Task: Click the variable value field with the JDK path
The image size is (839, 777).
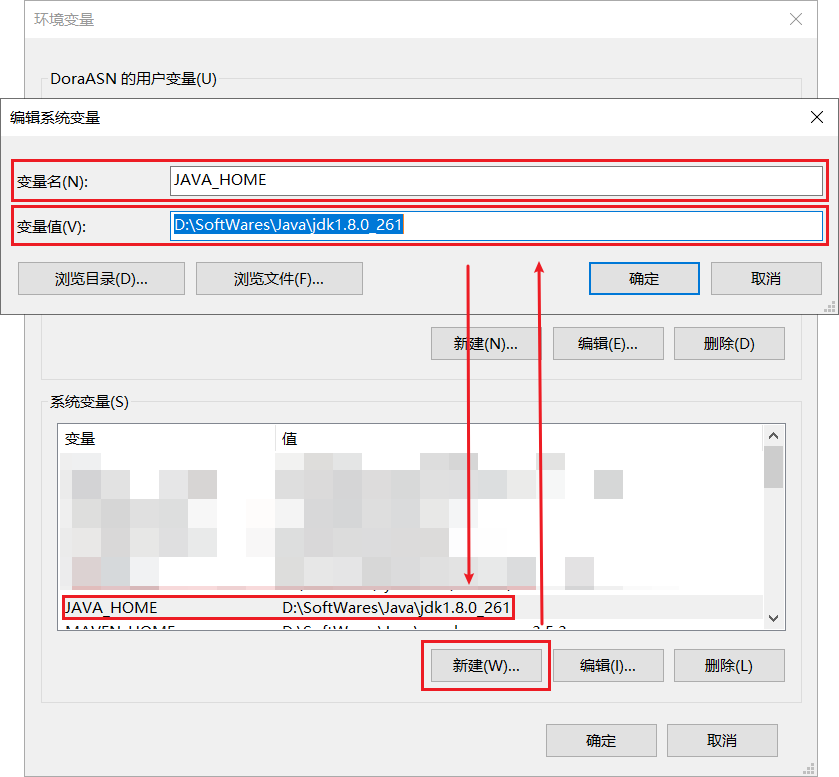Action: 496,226
